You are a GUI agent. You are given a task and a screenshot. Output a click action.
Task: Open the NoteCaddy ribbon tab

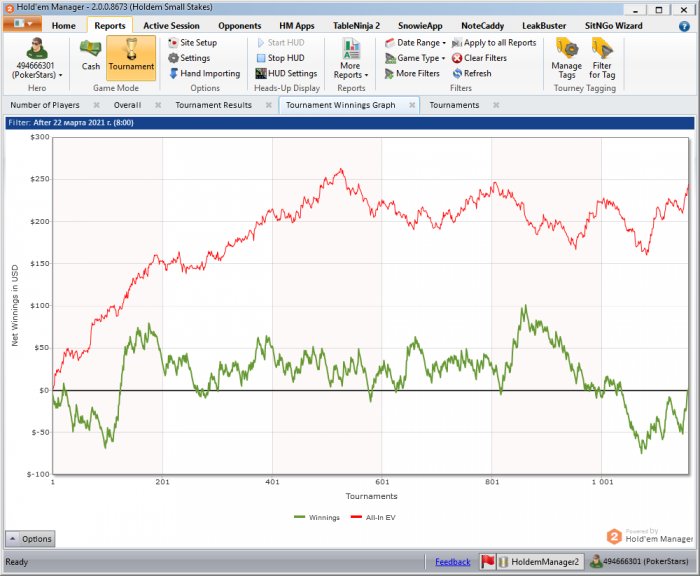(x=482, y=26)
